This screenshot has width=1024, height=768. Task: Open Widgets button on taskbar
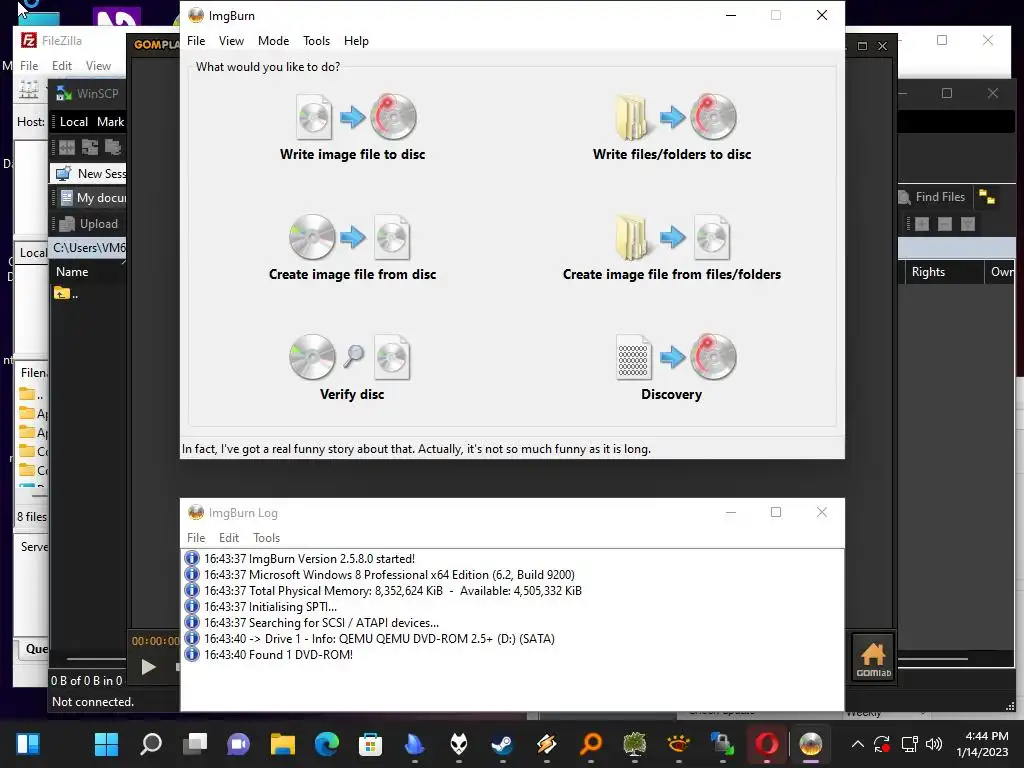28,743
